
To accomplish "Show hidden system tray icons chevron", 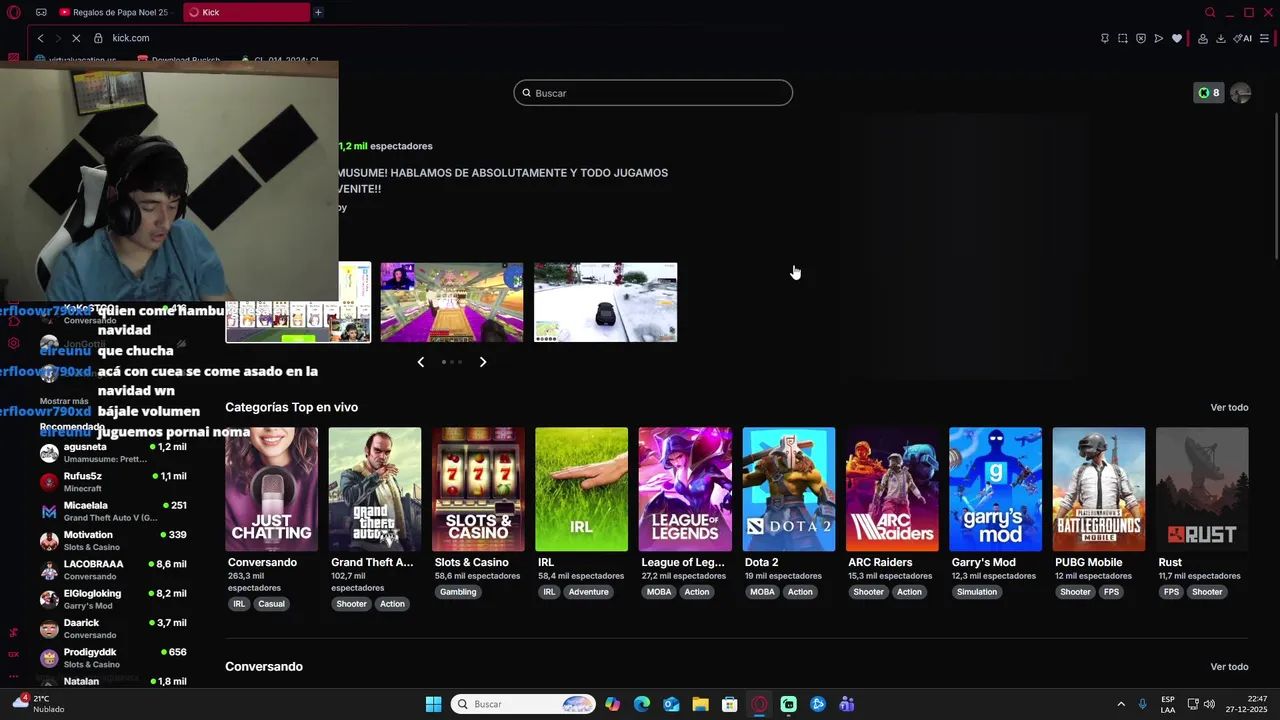I will 1121,704.
